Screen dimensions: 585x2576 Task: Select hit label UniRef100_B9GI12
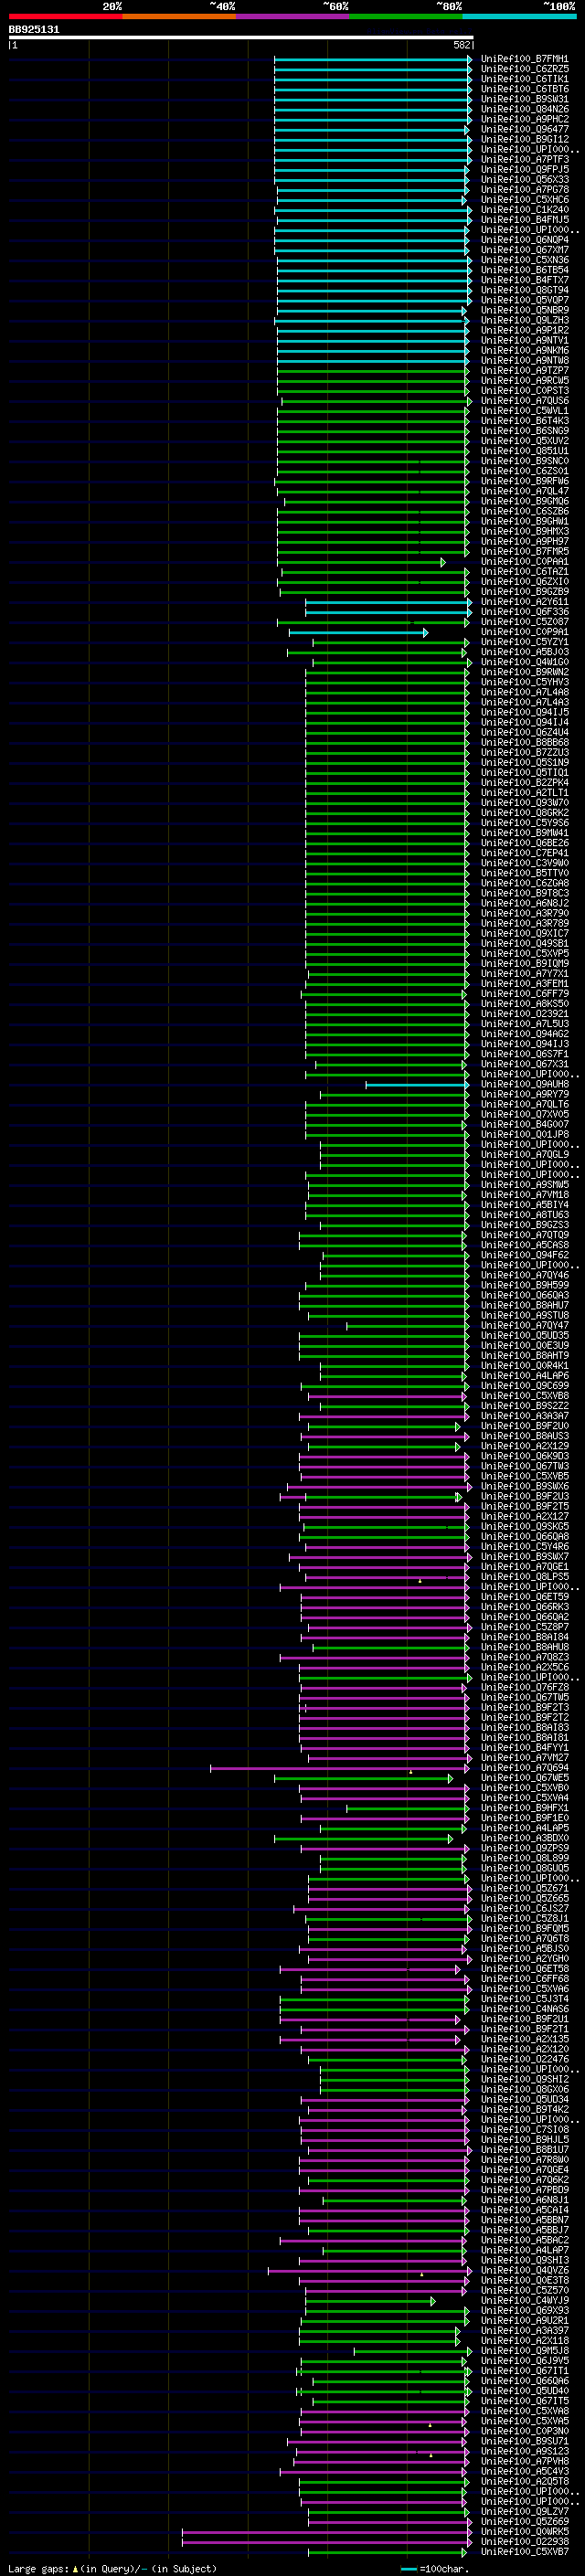pos(524,139)
